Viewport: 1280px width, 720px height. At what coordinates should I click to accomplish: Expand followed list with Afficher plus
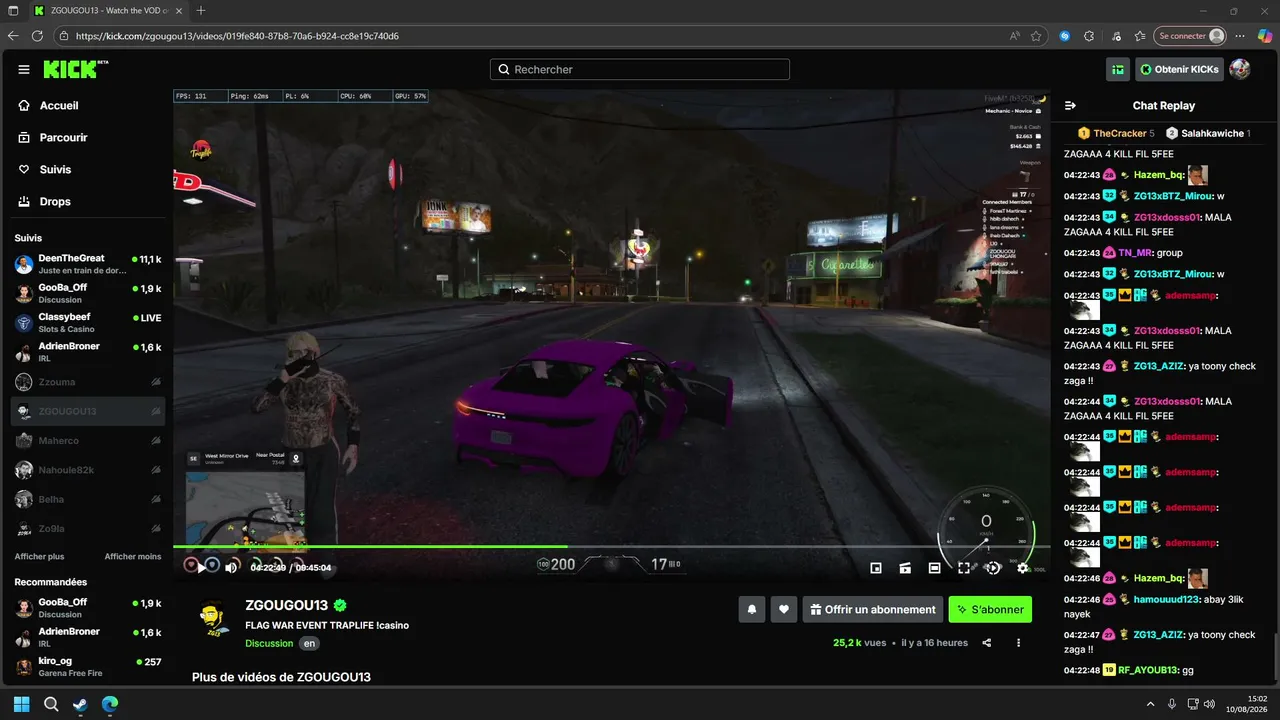tap(39, 556)
